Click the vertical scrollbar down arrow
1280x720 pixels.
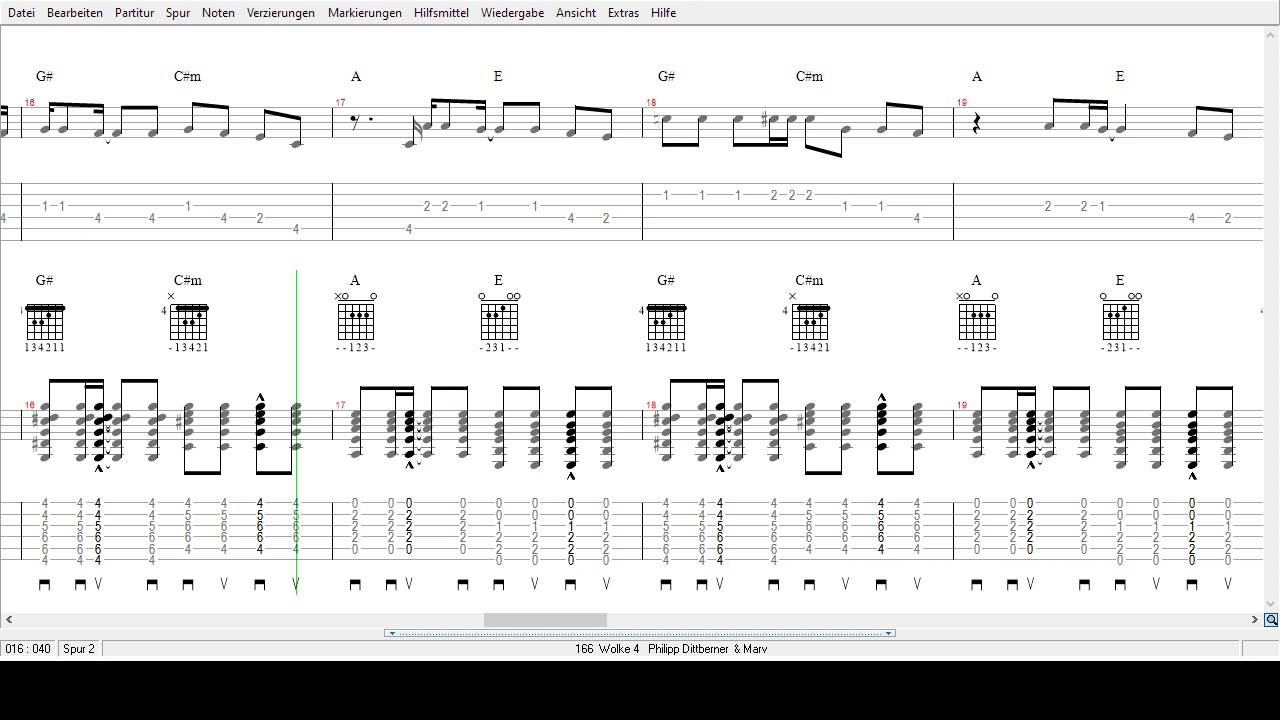tap(1271, 604)
